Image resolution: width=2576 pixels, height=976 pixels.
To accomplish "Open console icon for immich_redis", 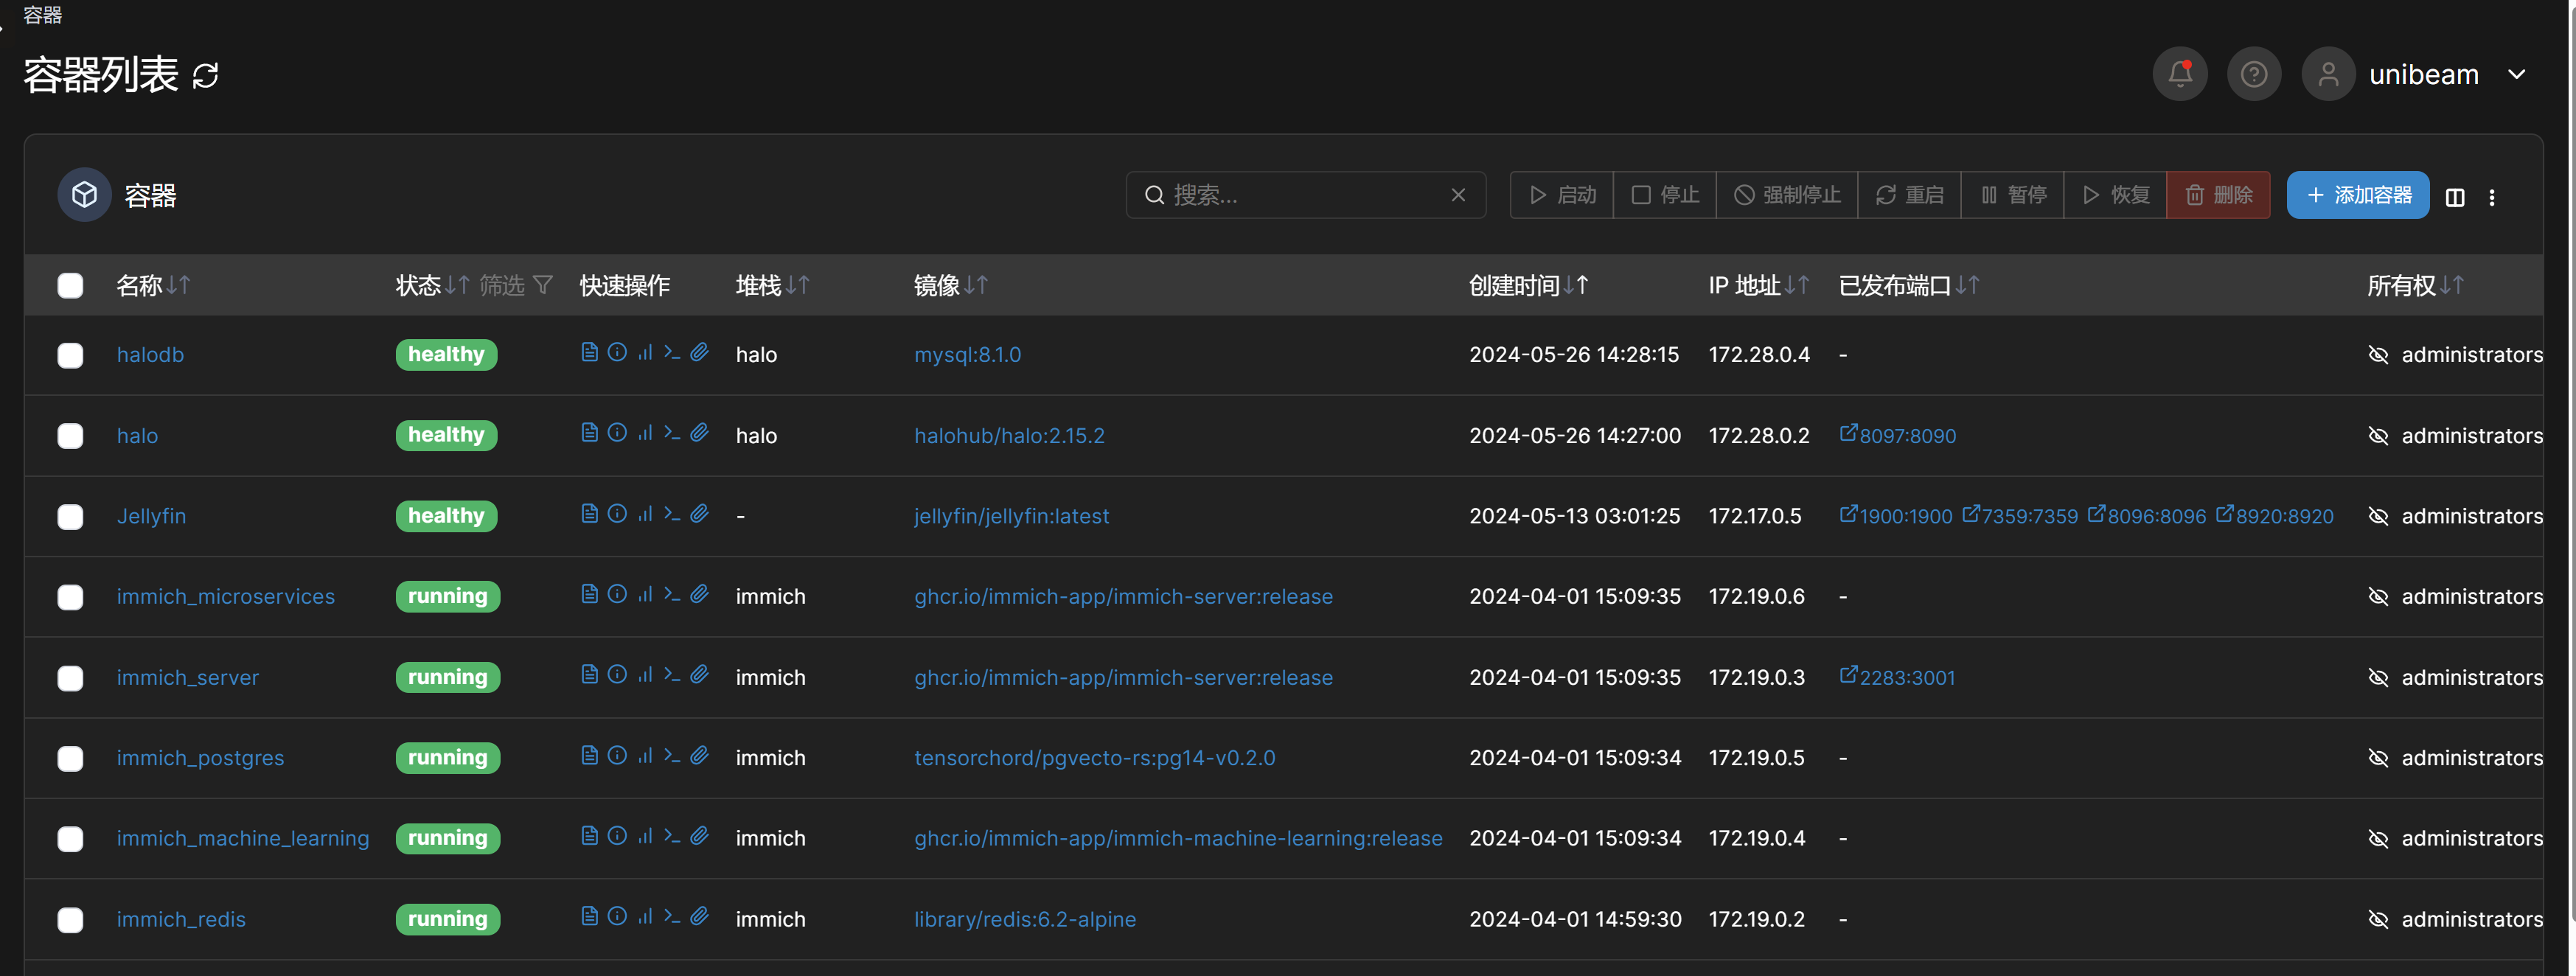I will click(672, 916).
